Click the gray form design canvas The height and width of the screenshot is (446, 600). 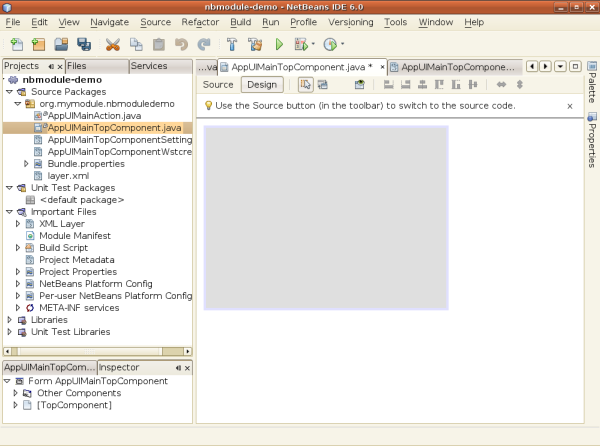(x=326, y=218)
